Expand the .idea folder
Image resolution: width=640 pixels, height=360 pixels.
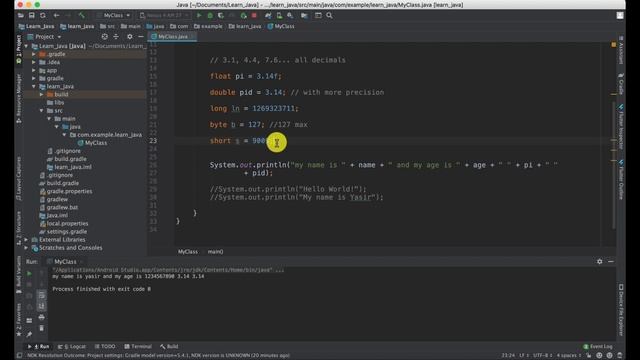click(34, 62)
